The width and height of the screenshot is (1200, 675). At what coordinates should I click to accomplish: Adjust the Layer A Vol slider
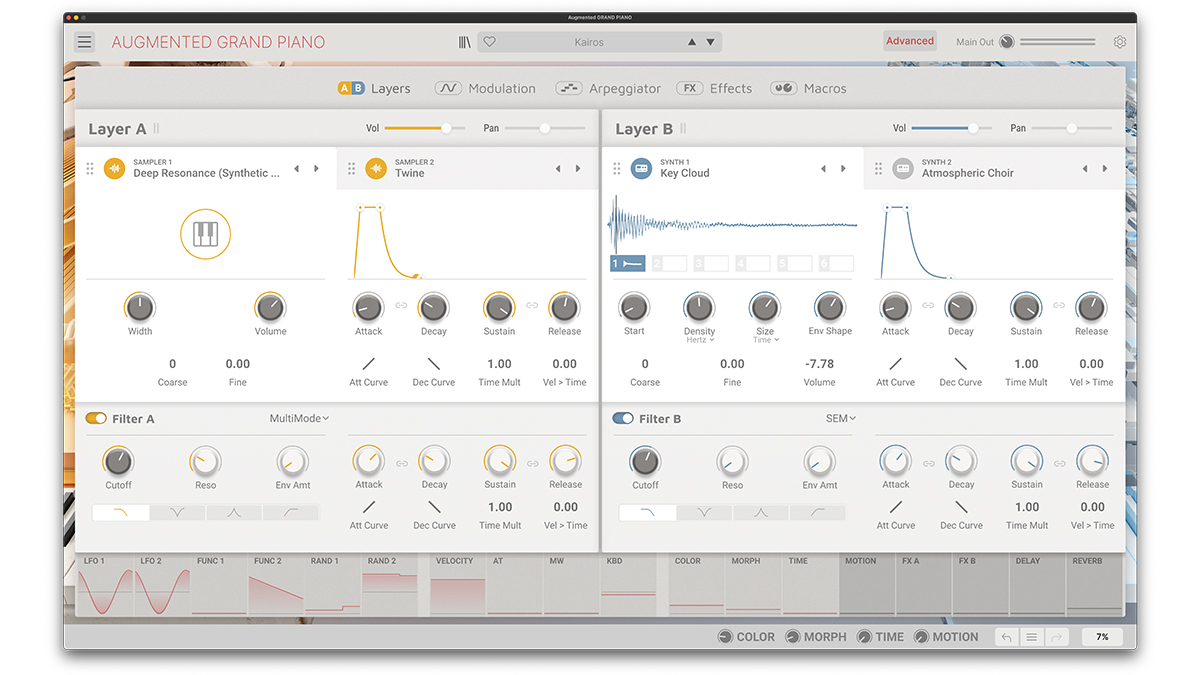point(425,128)
